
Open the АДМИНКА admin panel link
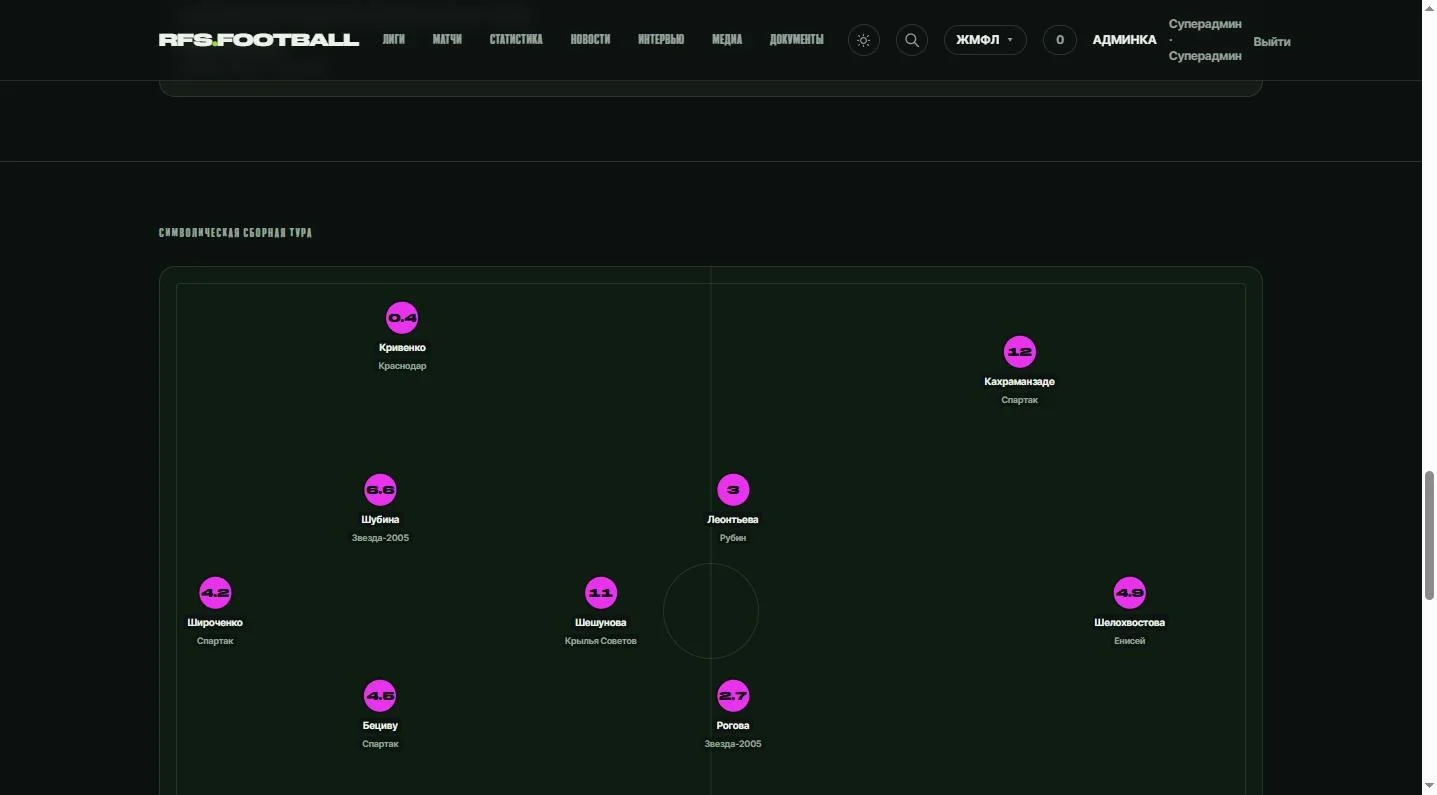(x=1124, y=40)
